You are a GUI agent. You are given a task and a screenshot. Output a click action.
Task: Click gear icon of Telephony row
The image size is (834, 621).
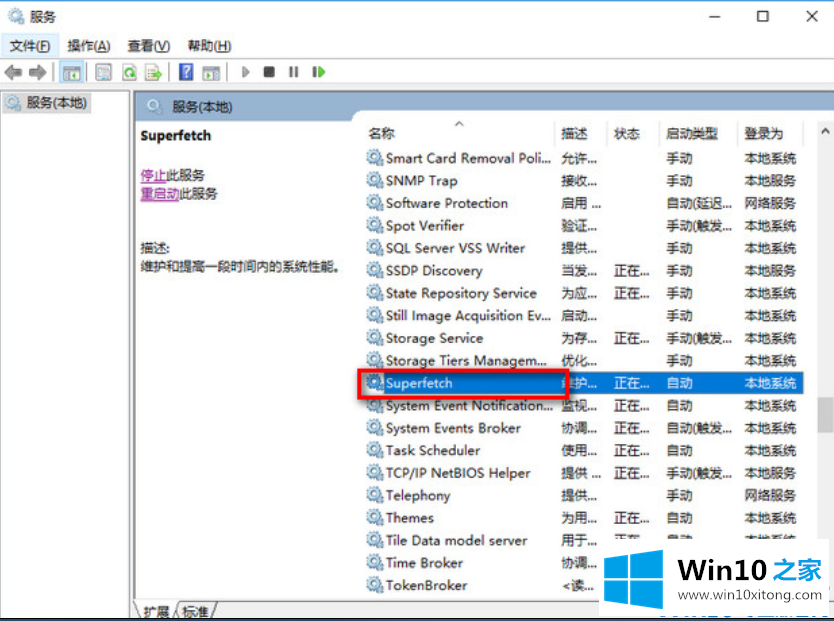click(x=374, y=495)
